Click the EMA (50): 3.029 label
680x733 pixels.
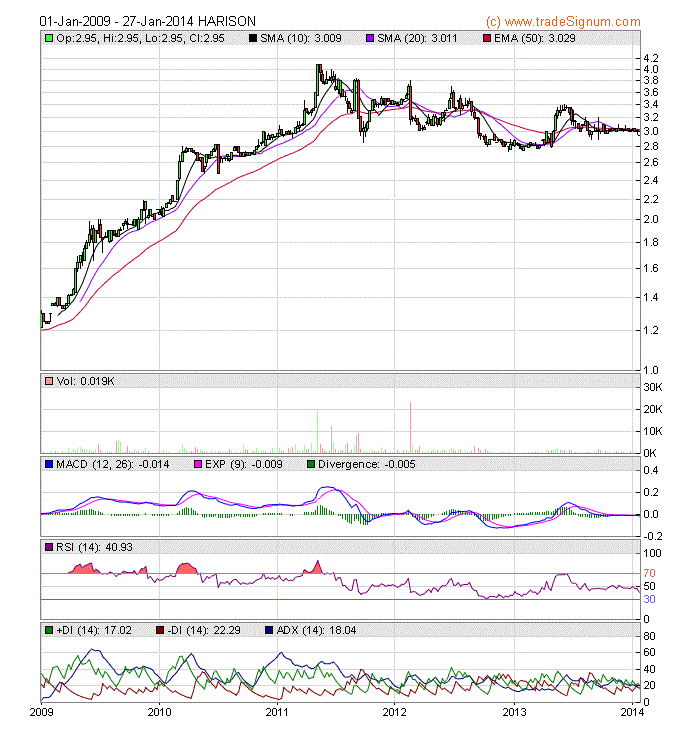point(535,38)
